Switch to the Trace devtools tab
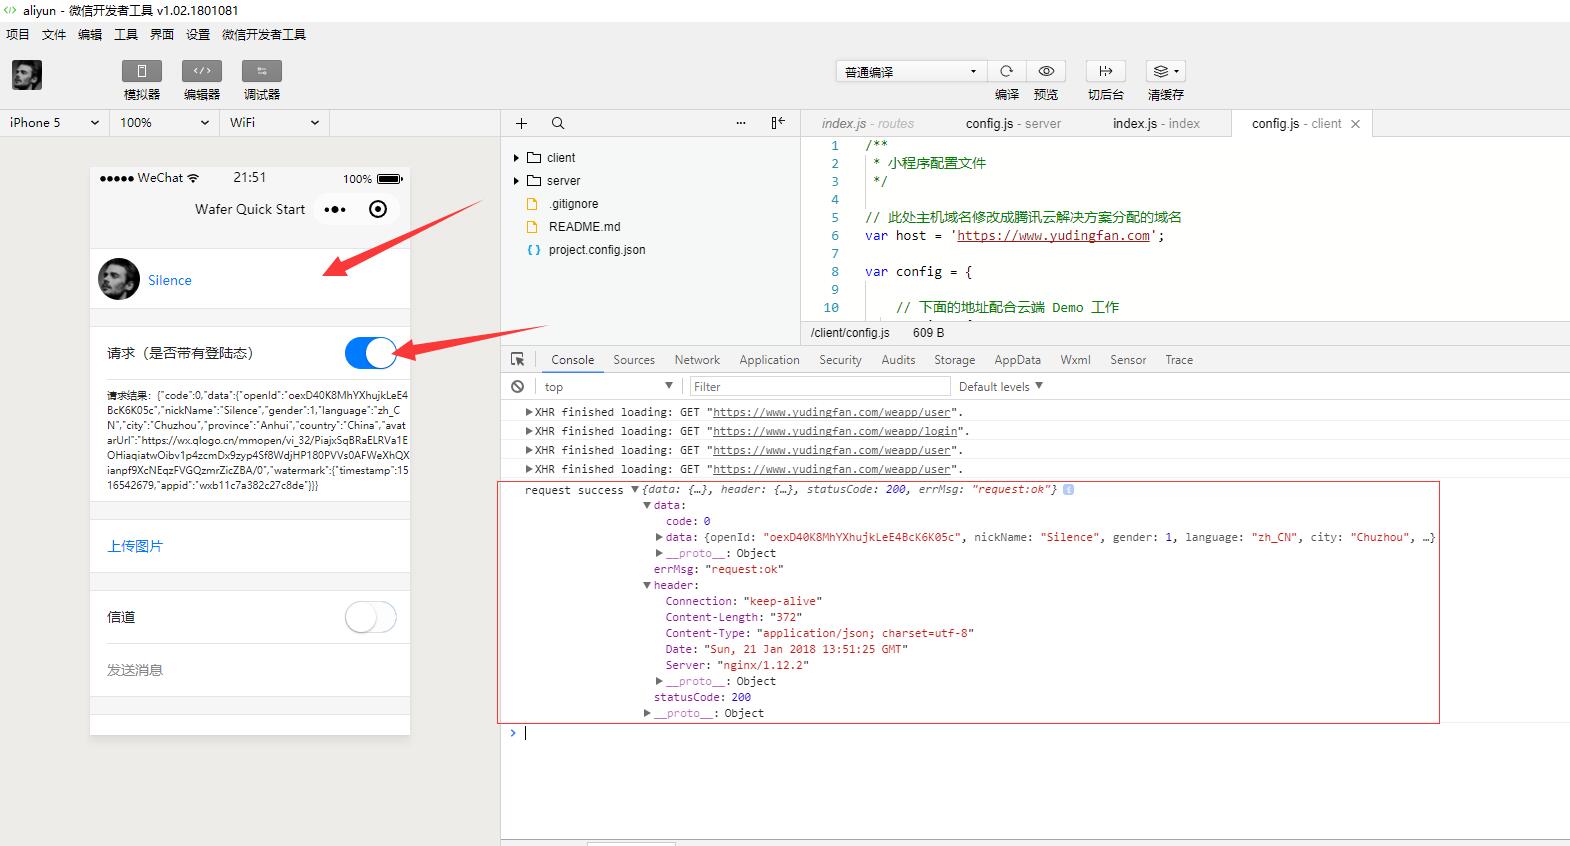1570x846 pixels. point(1179,359)
